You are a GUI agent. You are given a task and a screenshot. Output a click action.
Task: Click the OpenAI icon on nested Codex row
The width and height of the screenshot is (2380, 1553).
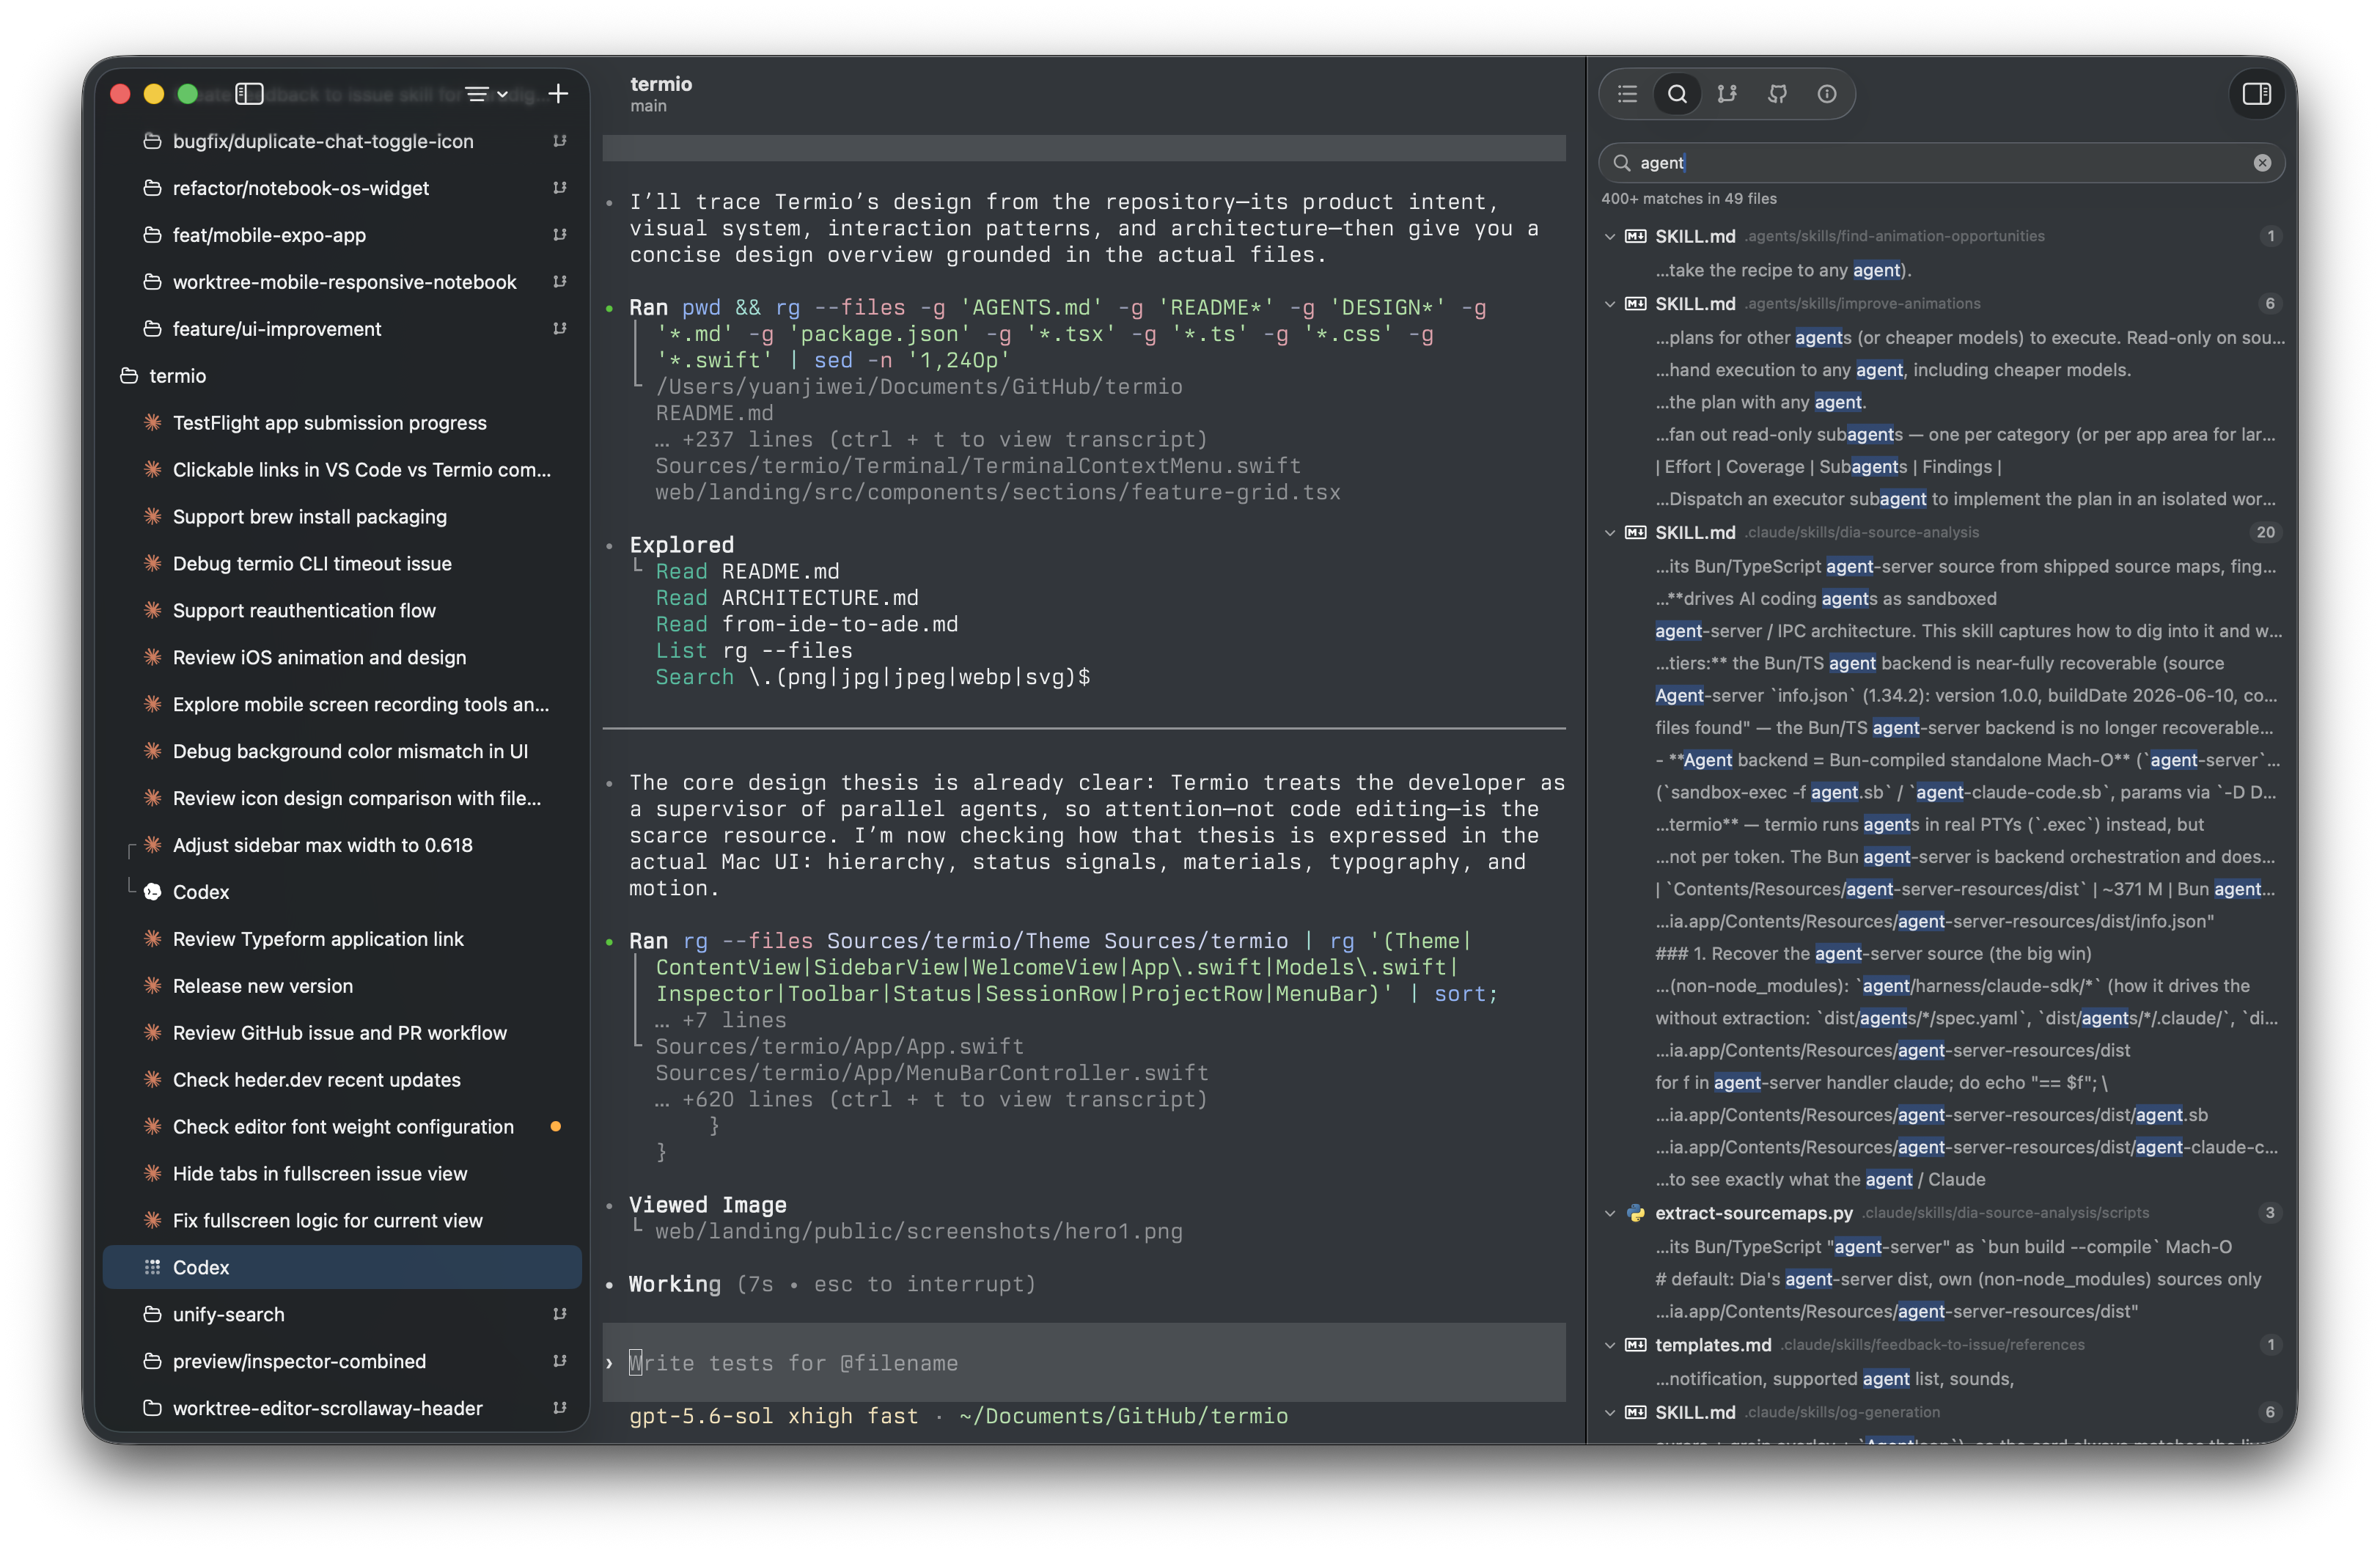pyautogui.click(x=153, y=892)
